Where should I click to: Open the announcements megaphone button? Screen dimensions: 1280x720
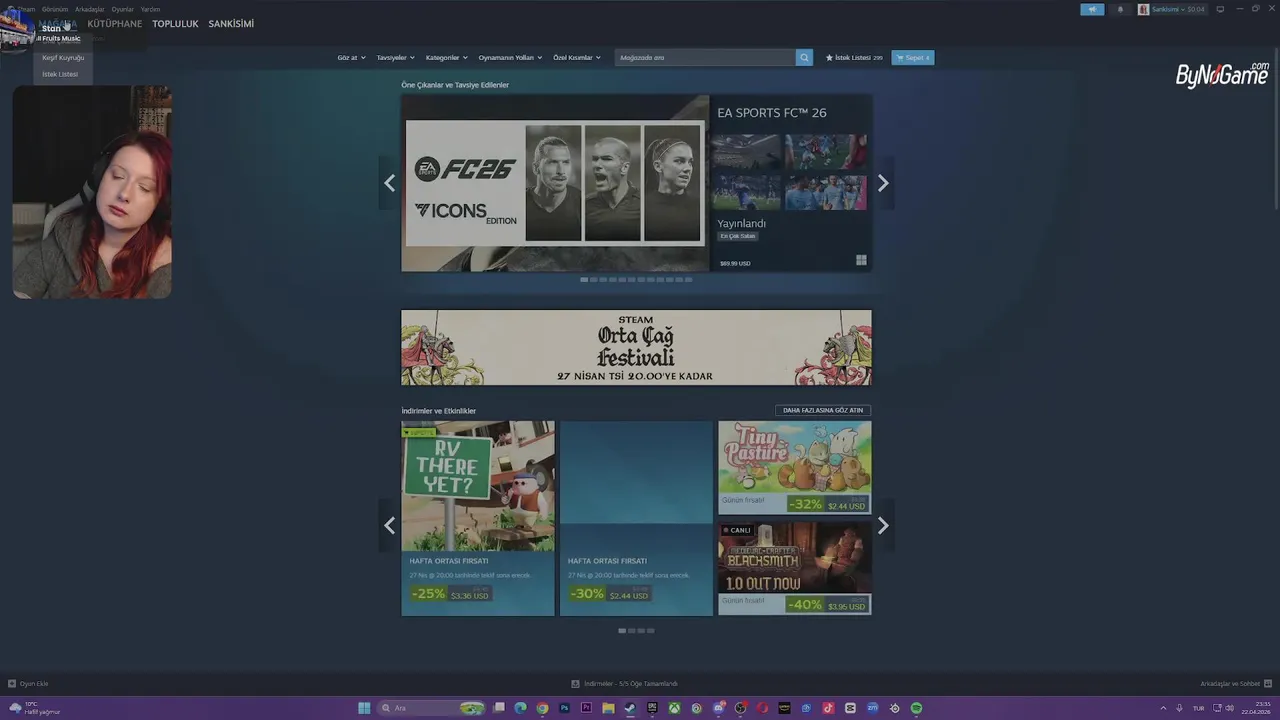(1092, 9)
